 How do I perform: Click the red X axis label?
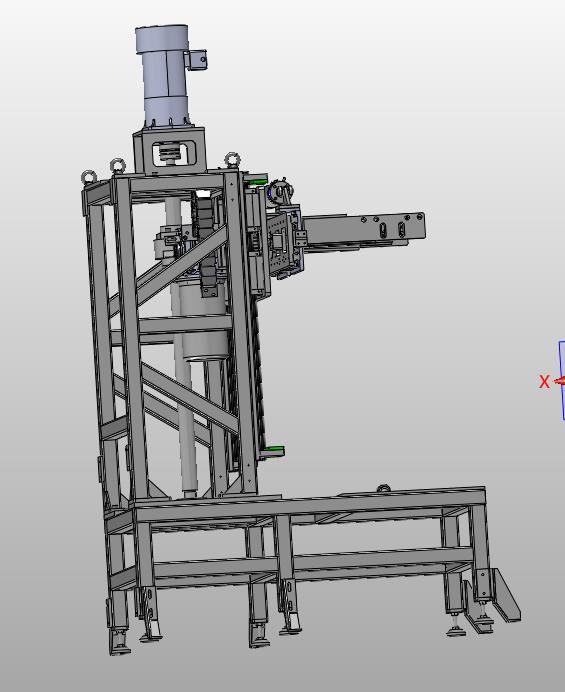[x=544, y=381]
